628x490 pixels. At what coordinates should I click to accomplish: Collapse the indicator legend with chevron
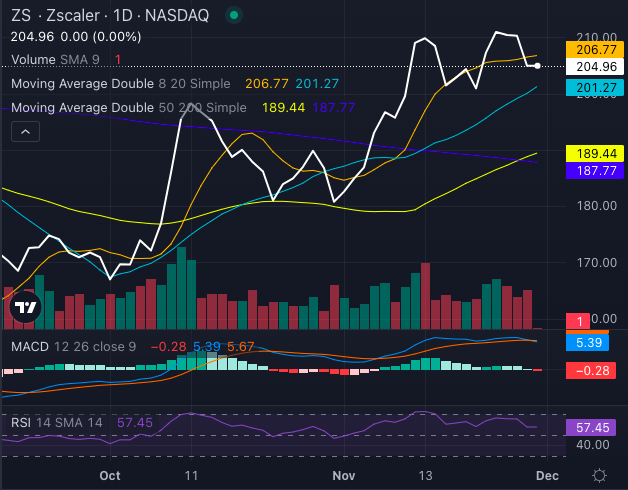(x=25, y=131)
